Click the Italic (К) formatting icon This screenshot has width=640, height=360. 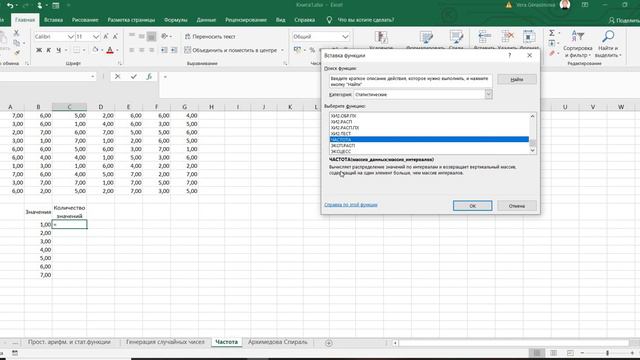49,50
